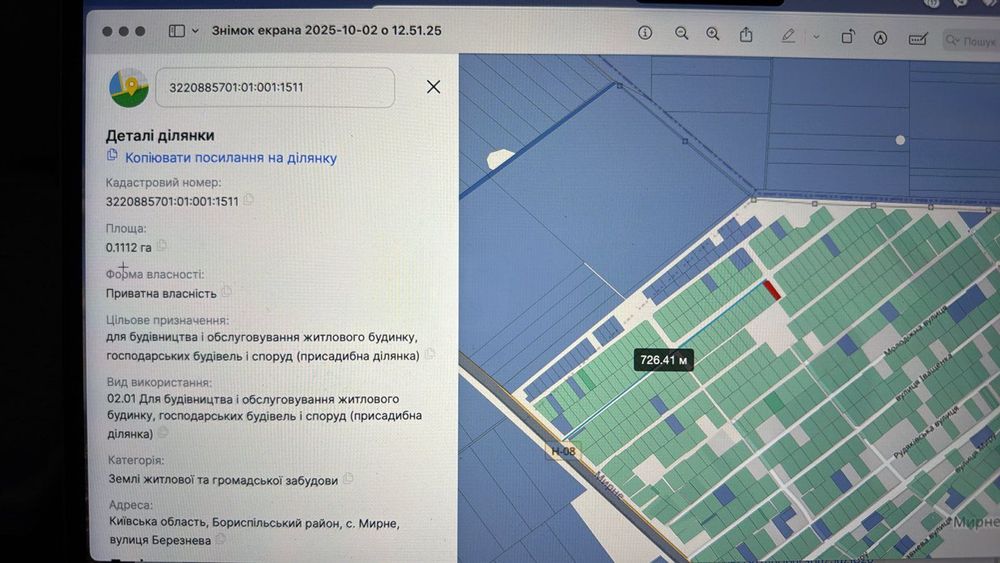Click the Preview sidebar toggle icon
This screenshot has height=563, width=1000.
point(177,31)
